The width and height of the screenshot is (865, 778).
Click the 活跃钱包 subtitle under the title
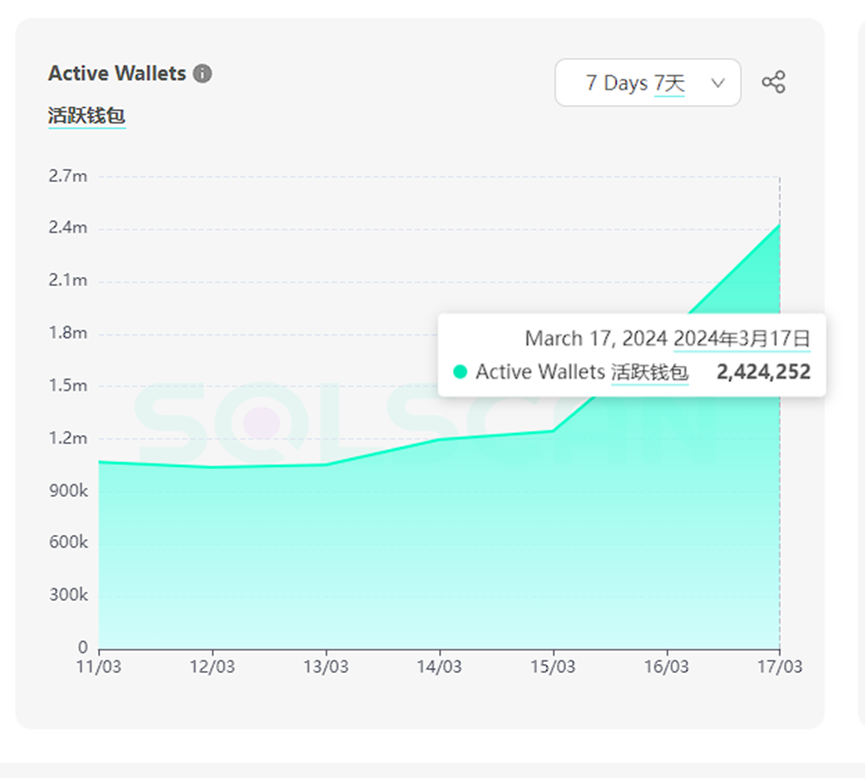click(86, 116)
